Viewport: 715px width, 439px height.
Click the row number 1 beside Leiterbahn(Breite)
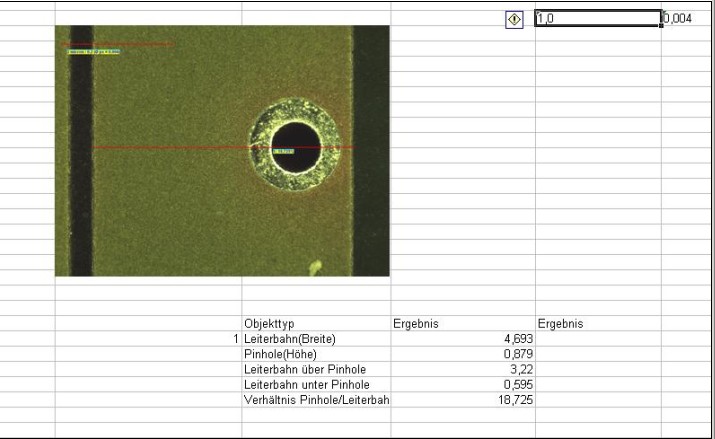(236, 339)
